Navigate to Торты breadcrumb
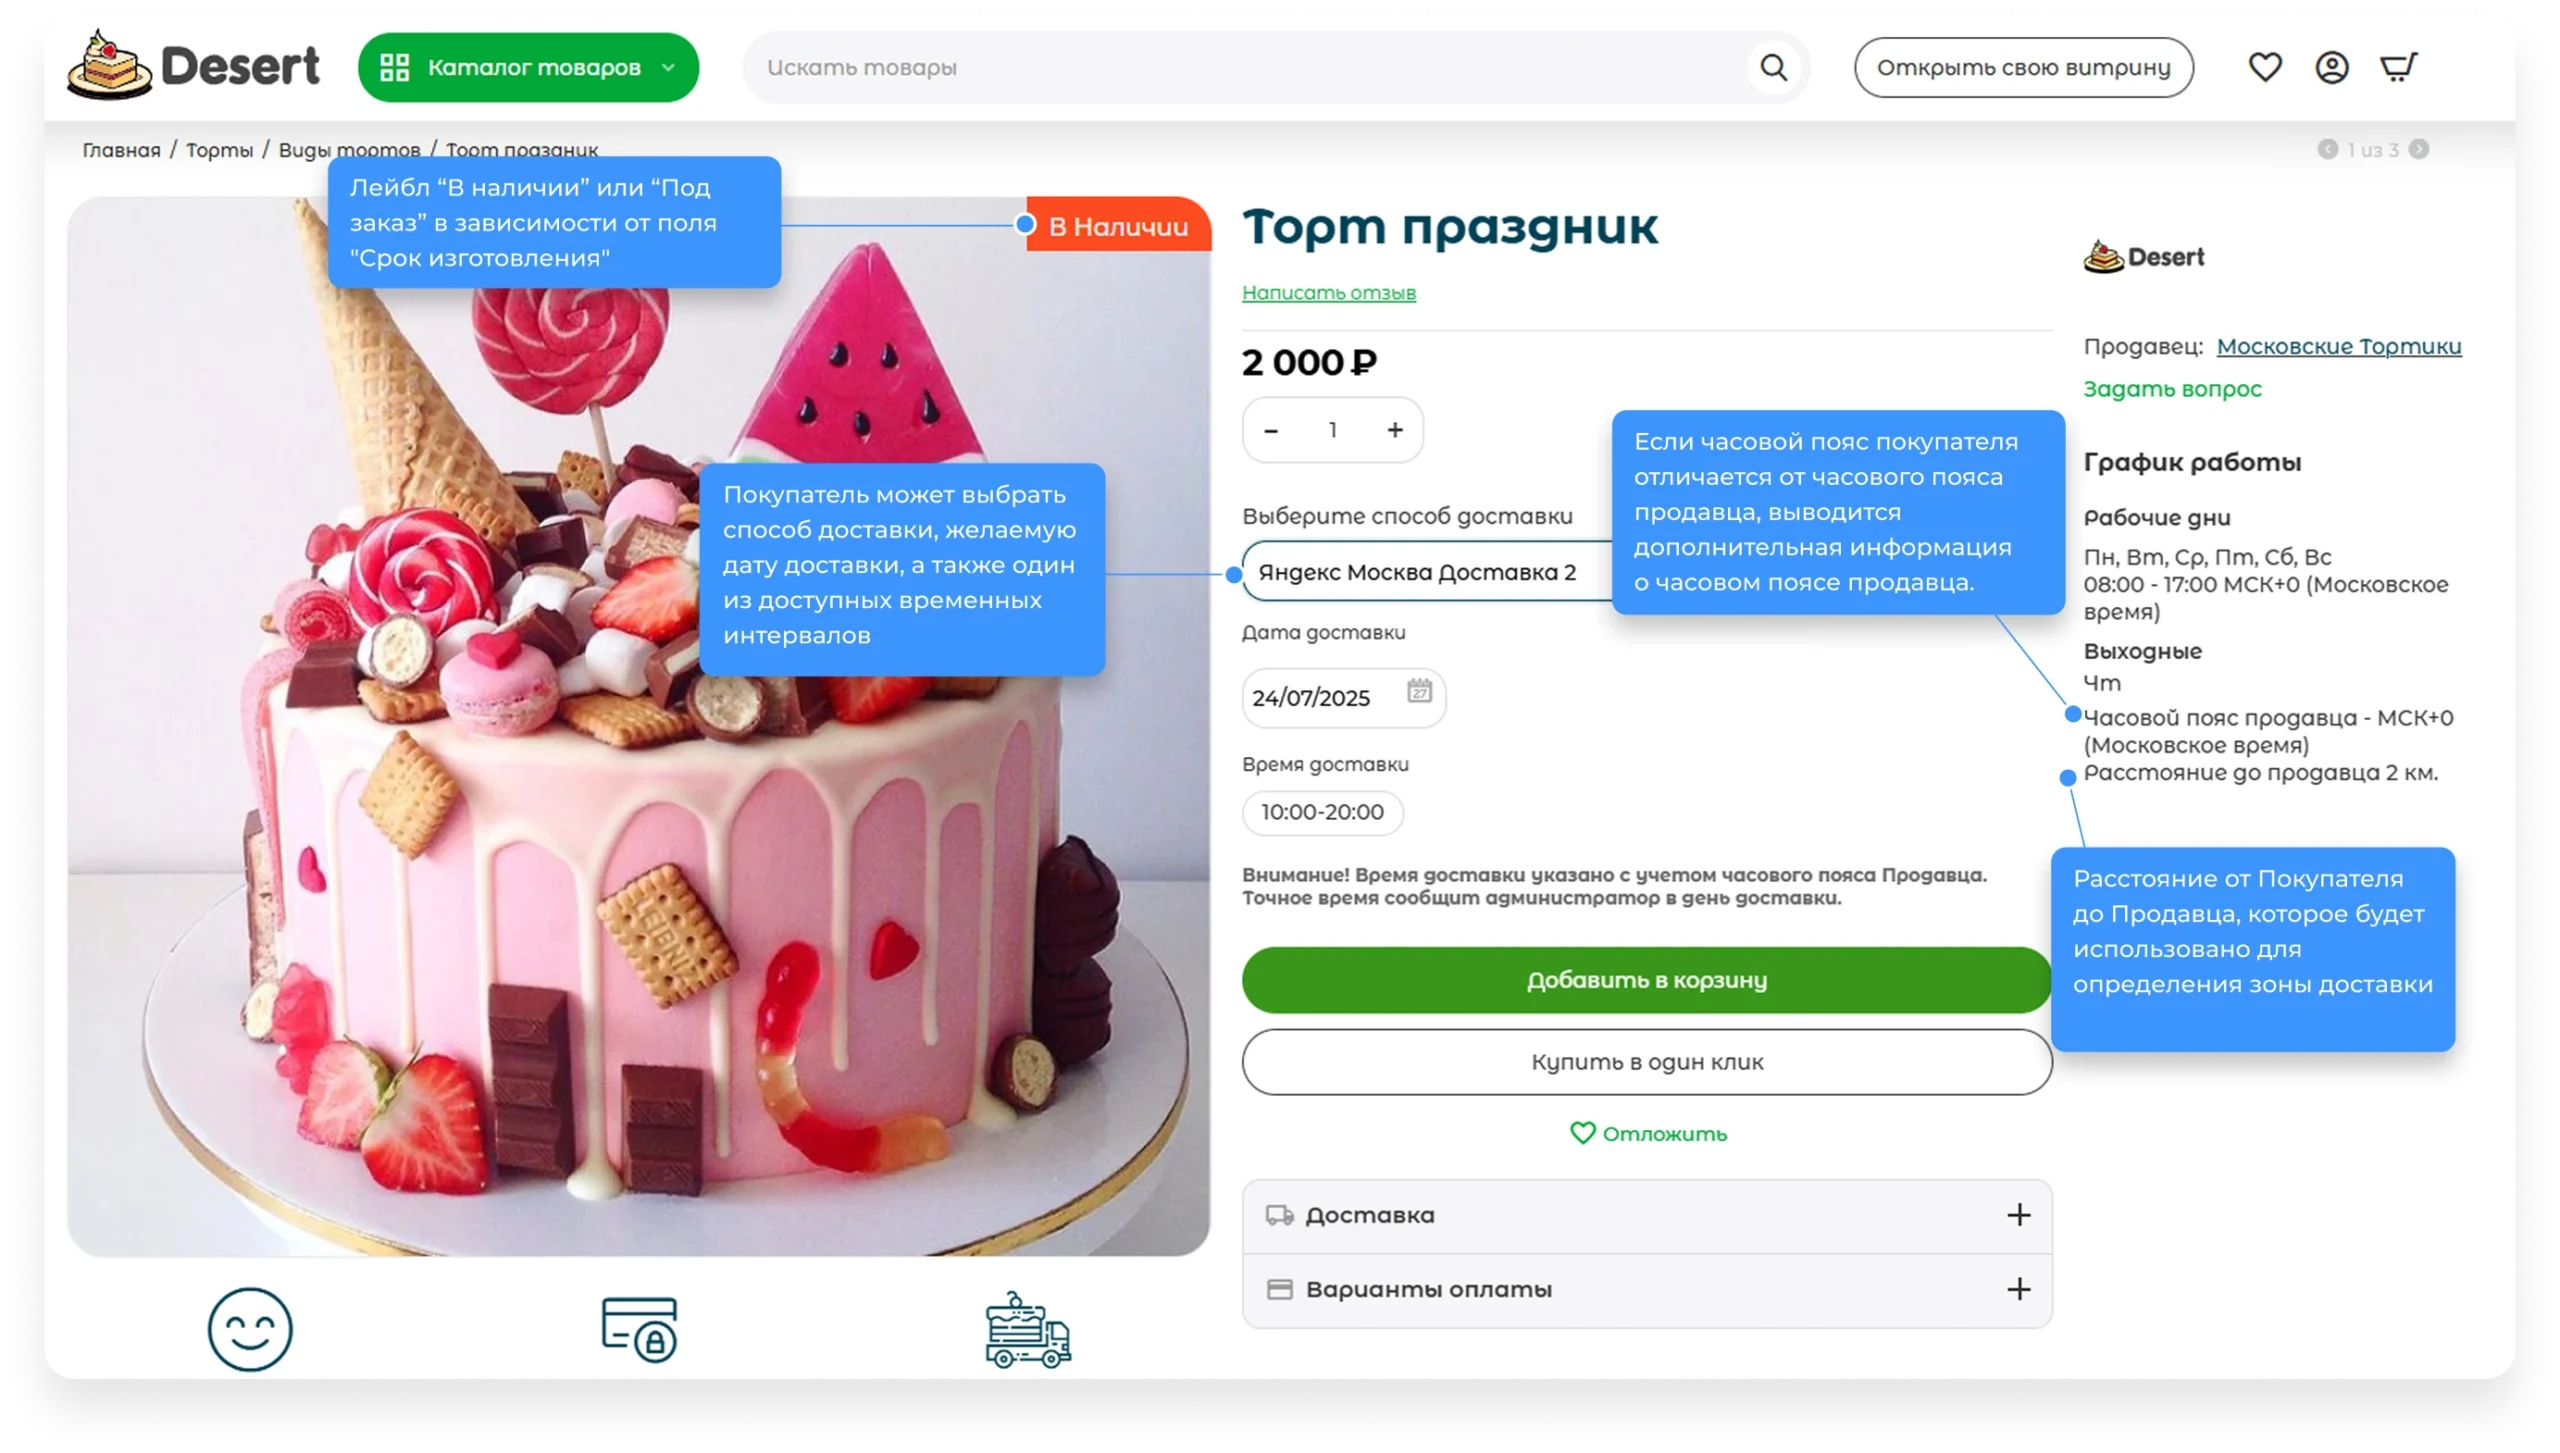The image size is (2560, 1453). tap(219, 150)
